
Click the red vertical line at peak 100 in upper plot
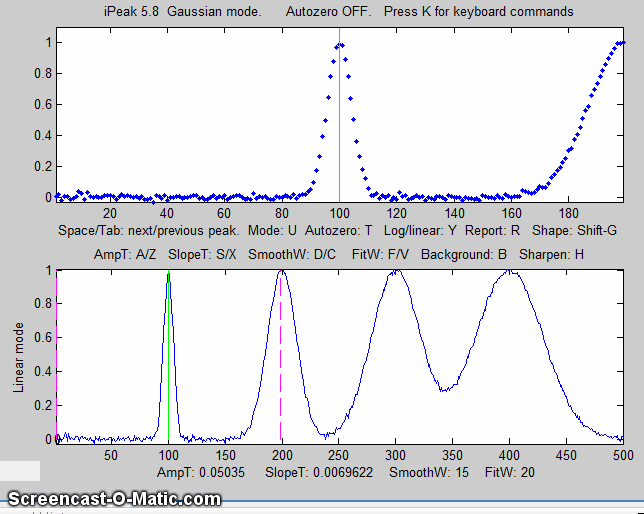[x=339, y=120]
